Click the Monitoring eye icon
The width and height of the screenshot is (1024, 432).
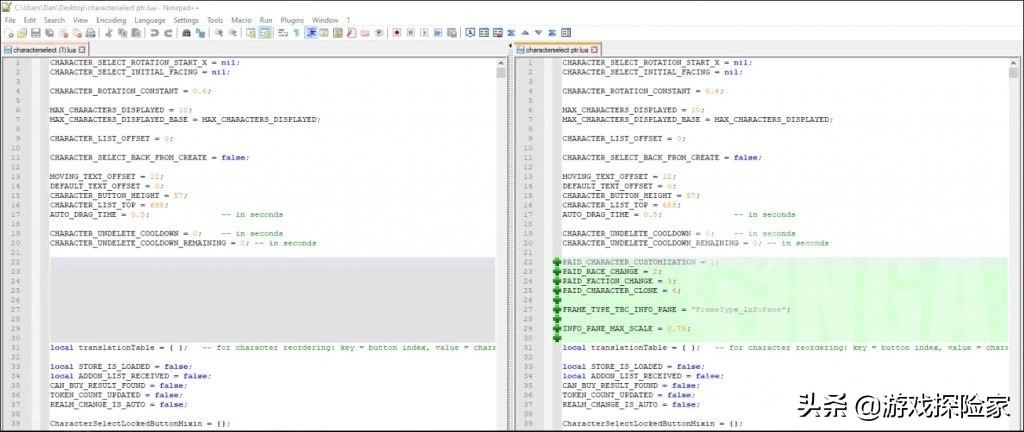coord(379,33)
